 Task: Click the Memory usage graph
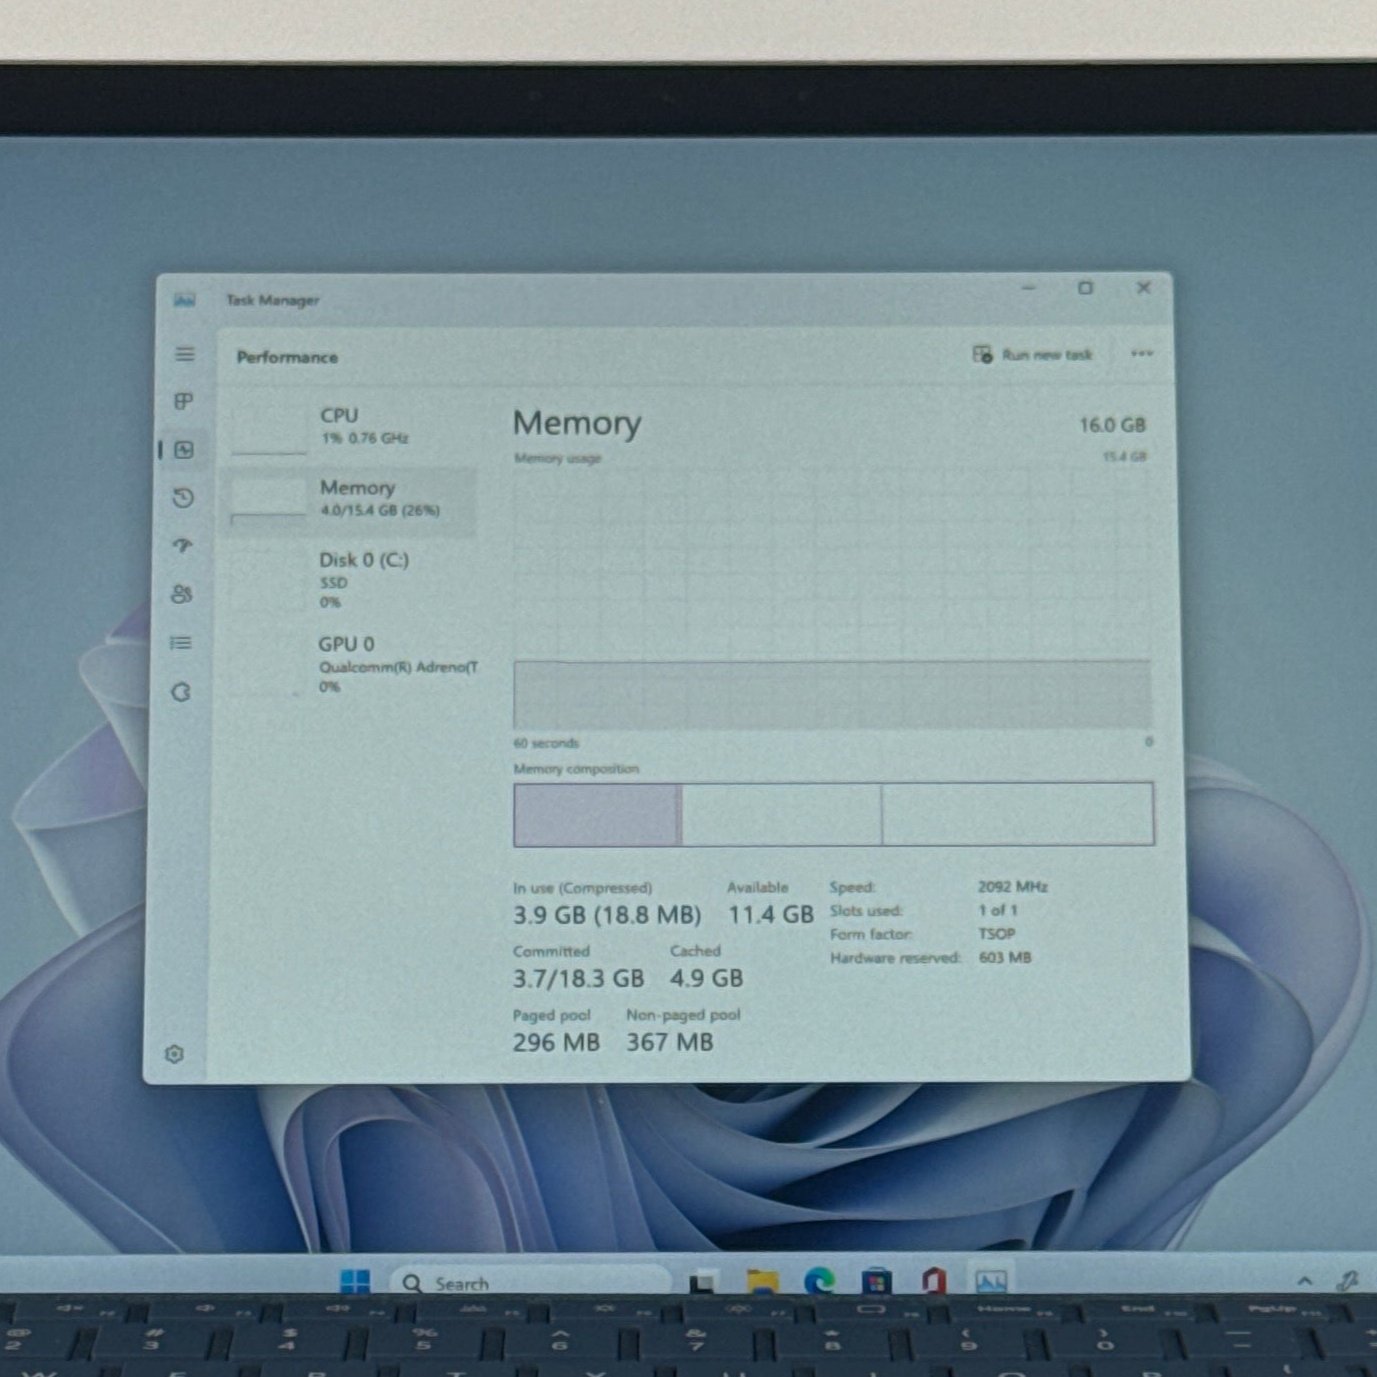[x=832, y=598]
